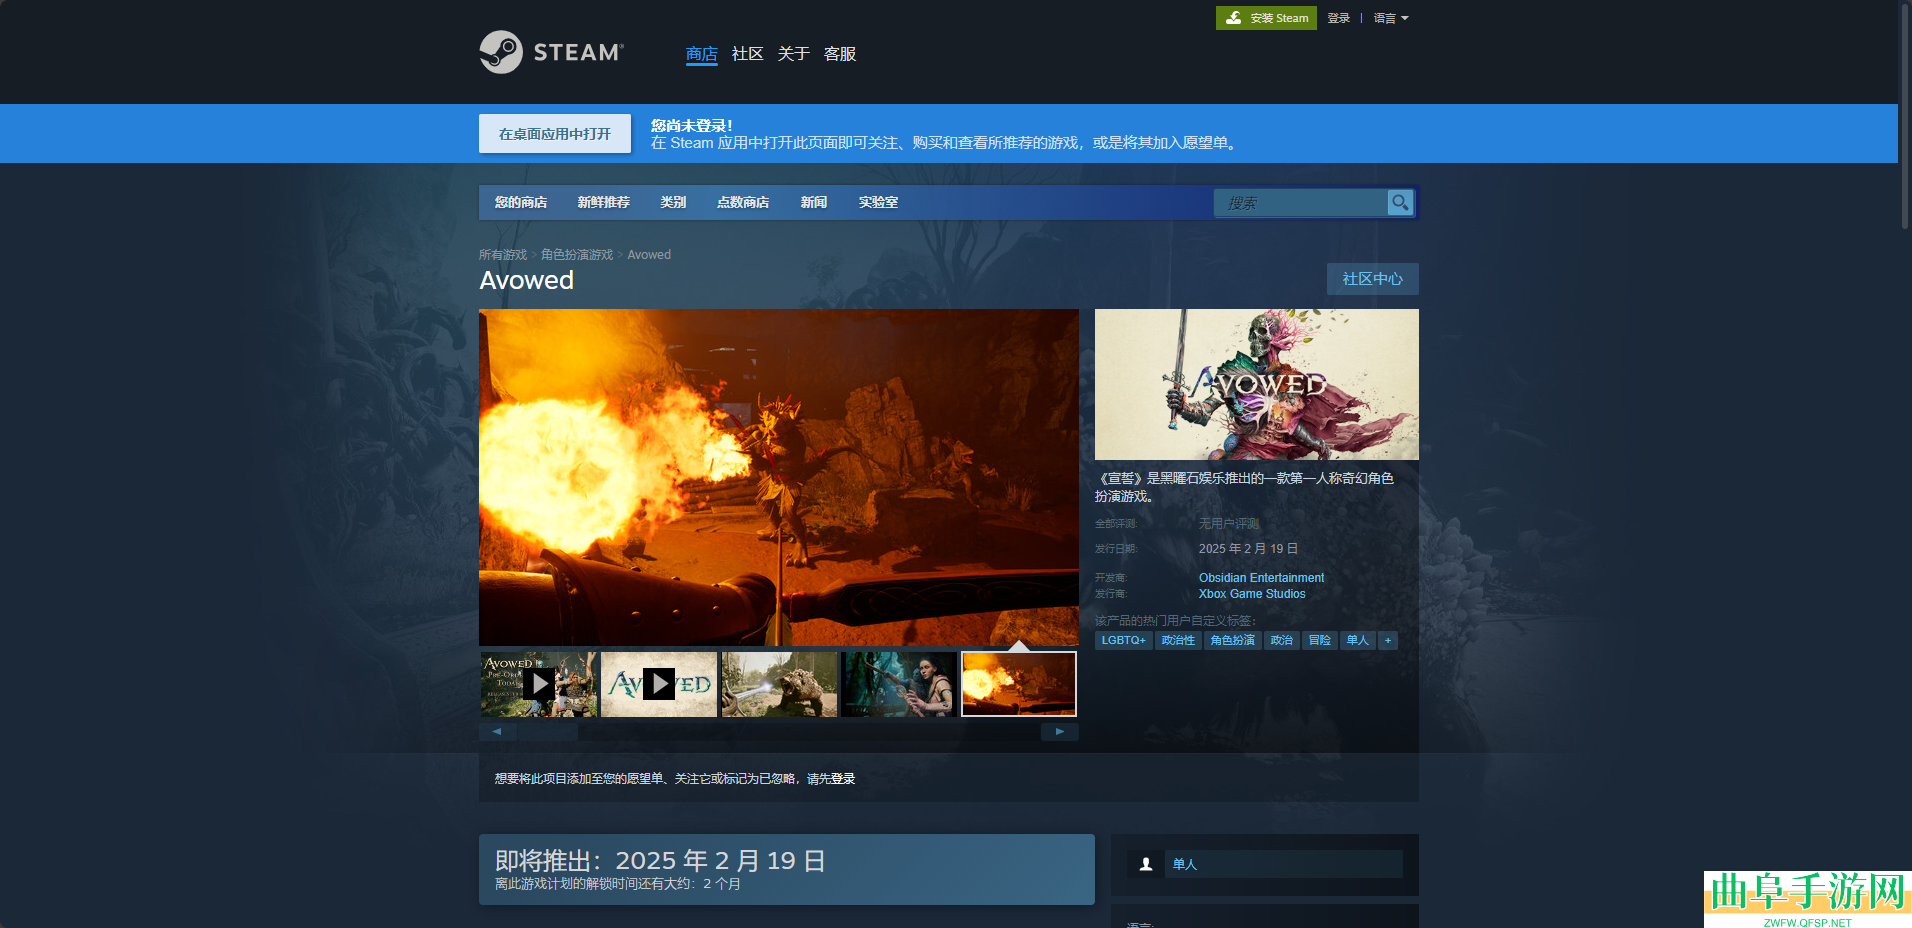Play the second Avowed logo trailer thumbnail
The height and width of the screenshot is (928, 1912).
click(659, 684)
